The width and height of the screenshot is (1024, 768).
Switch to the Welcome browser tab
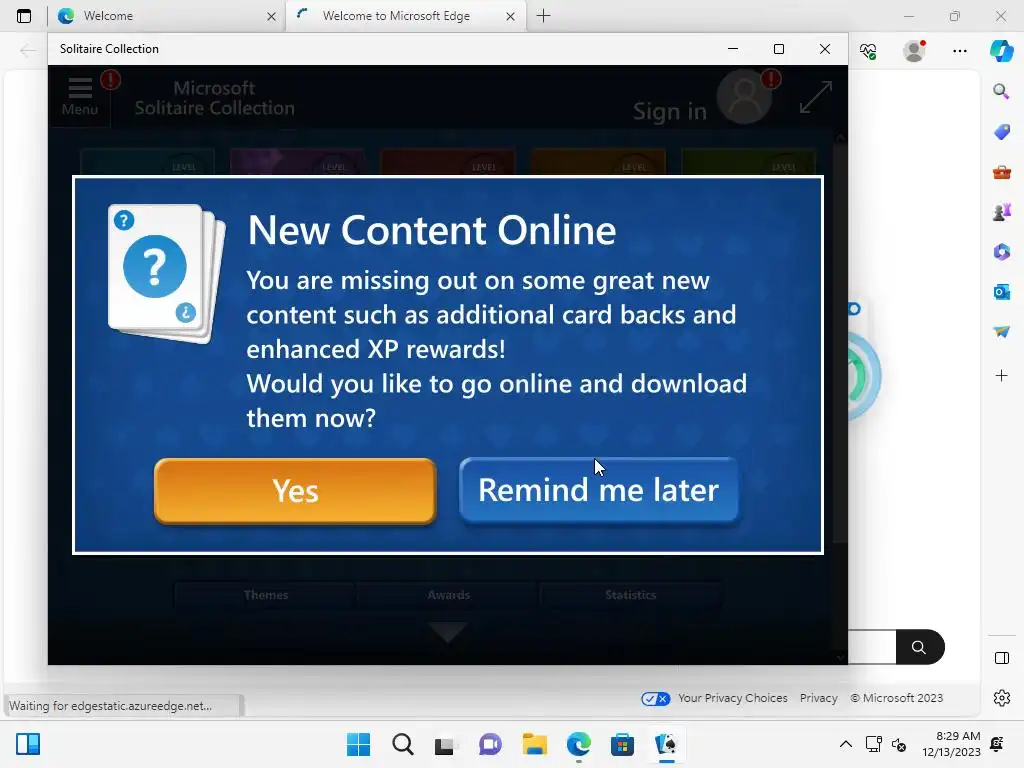[166, 16]
